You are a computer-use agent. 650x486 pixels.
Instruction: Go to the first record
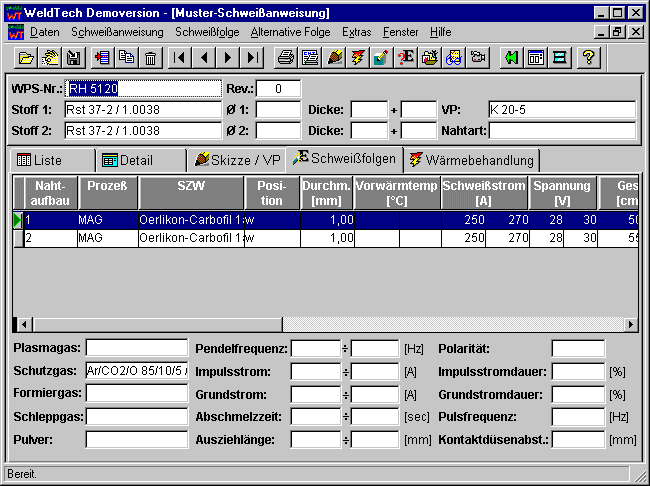(180, 58)
